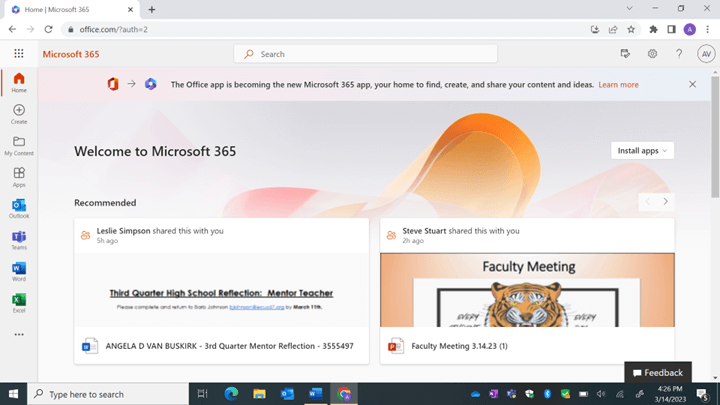Image resolution: width=720 pixels, height=405 pixels.
Task: Go to Home in the sidebar
Action: 19,82
